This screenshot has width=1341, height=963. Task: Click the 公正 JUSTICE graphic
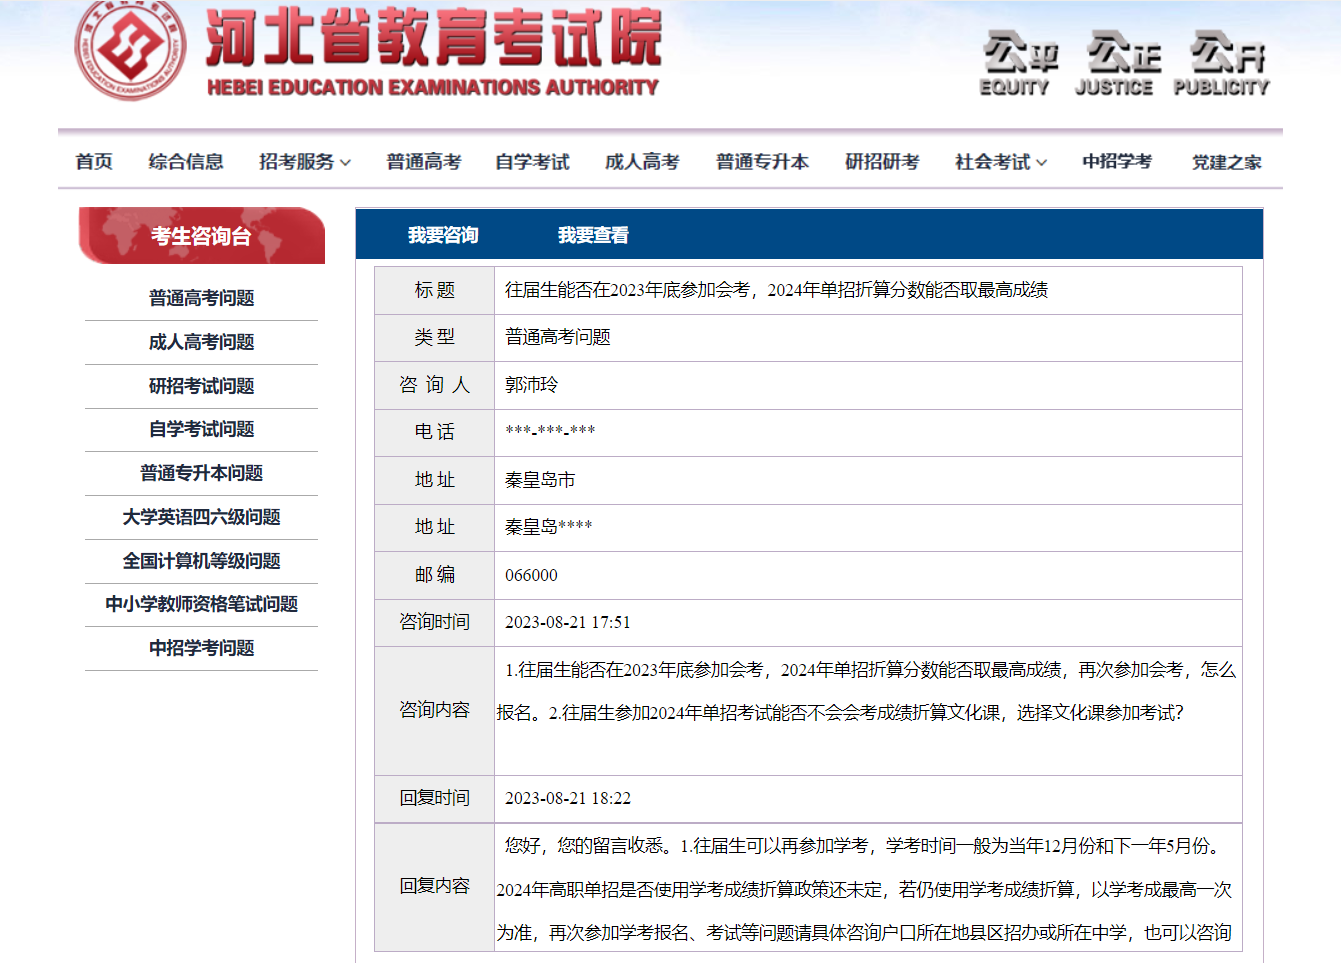[x=1118, y=64]
